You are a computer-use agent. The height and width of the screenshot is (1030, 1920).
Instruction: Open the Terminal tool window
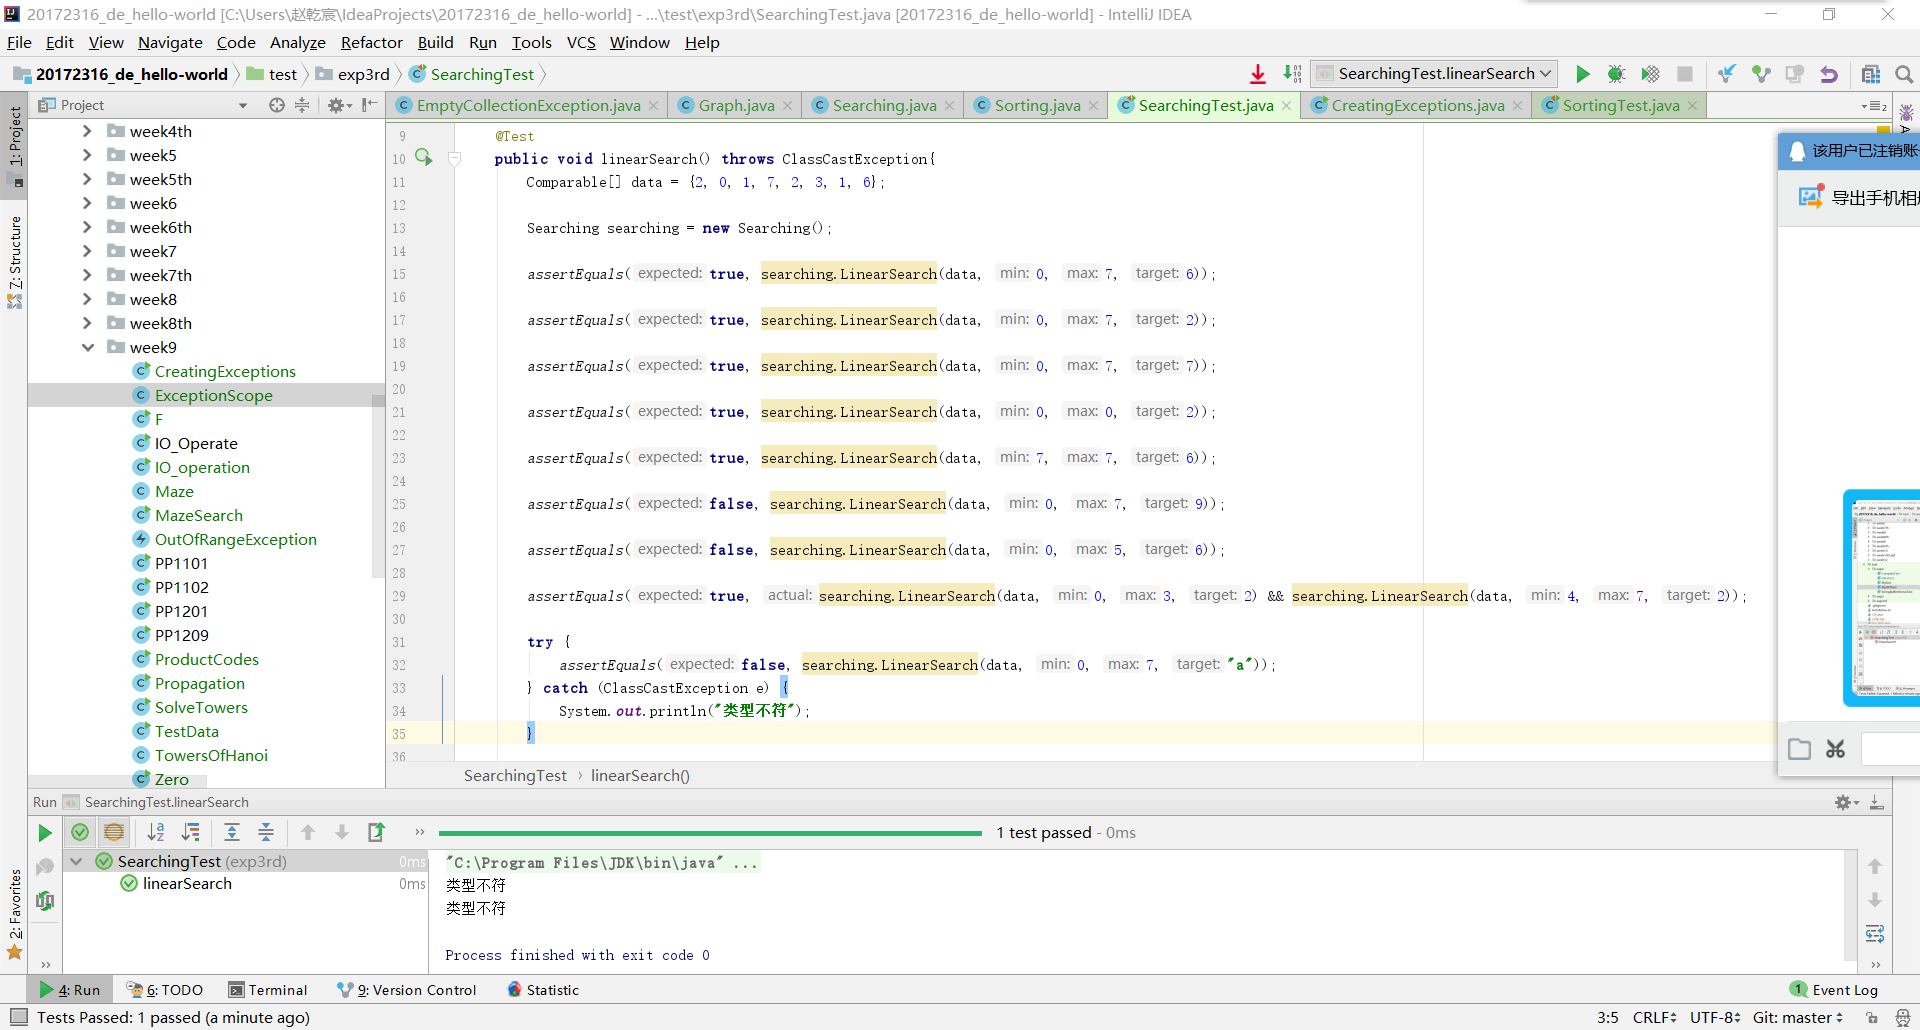(267, 990)
